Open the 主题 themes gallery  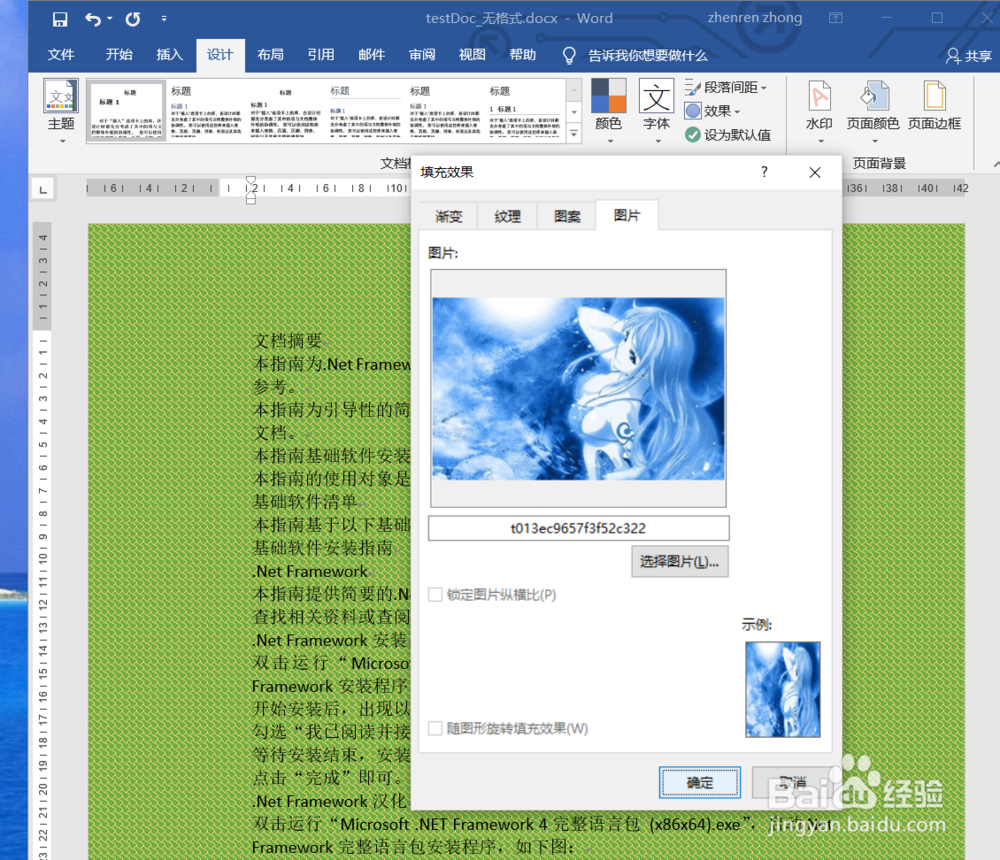61,112
